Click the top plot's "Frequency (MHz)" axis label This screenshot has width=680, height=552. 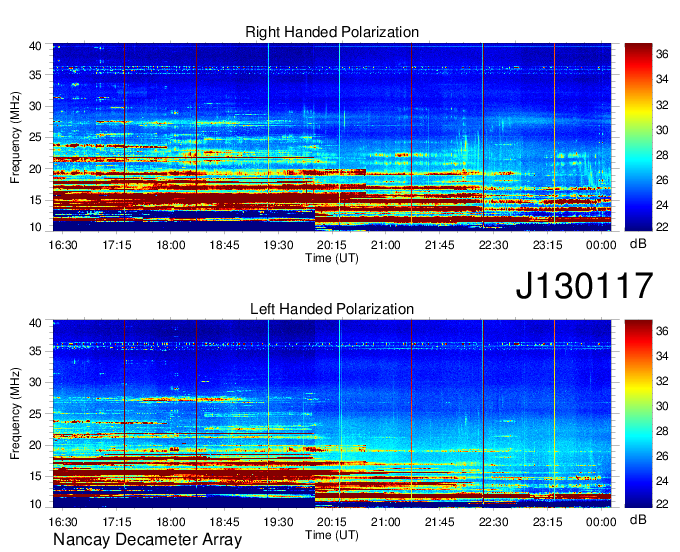pos(15,137)
